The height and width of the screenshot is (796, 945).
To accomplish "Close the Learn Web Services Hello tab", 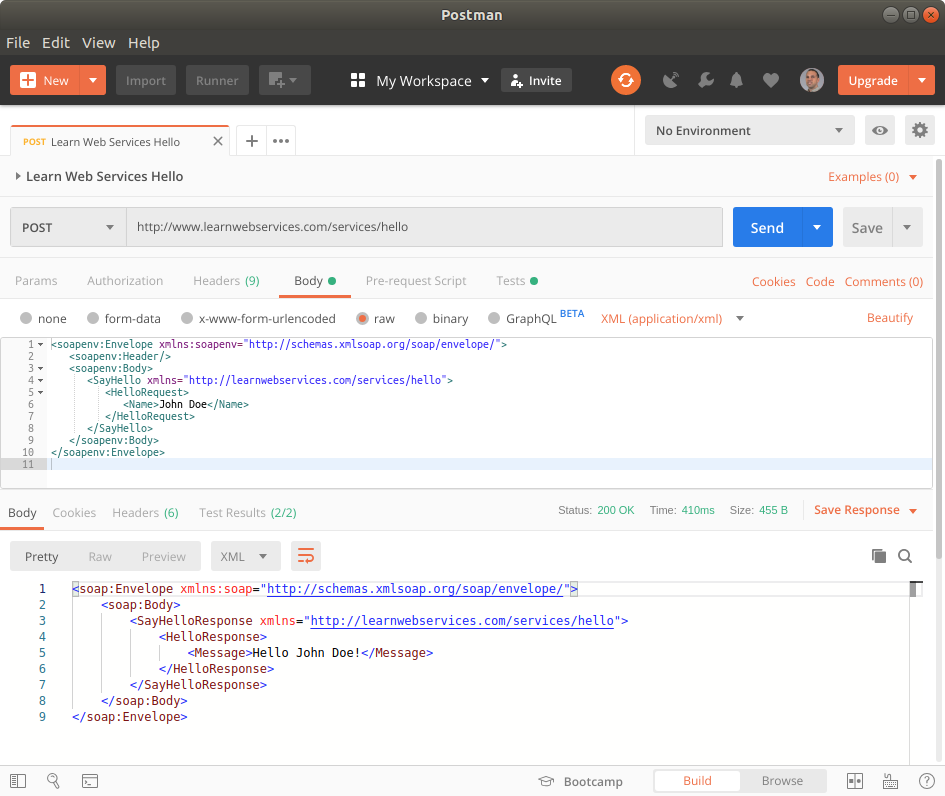I will [x=218, y=141].
